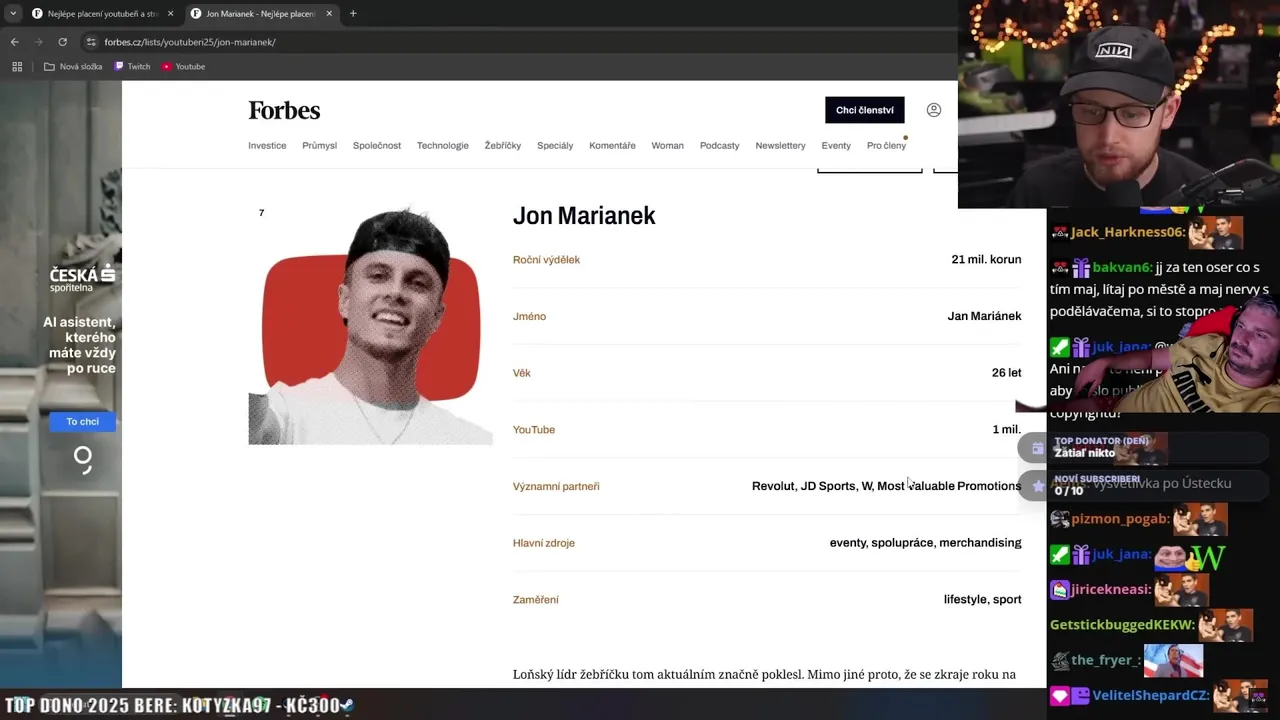Image resolution: width=1280 pixels, height=720 pixels.
Task: Click Jack_Harkness06 chat username
Action: click(x=1127, y=232)
